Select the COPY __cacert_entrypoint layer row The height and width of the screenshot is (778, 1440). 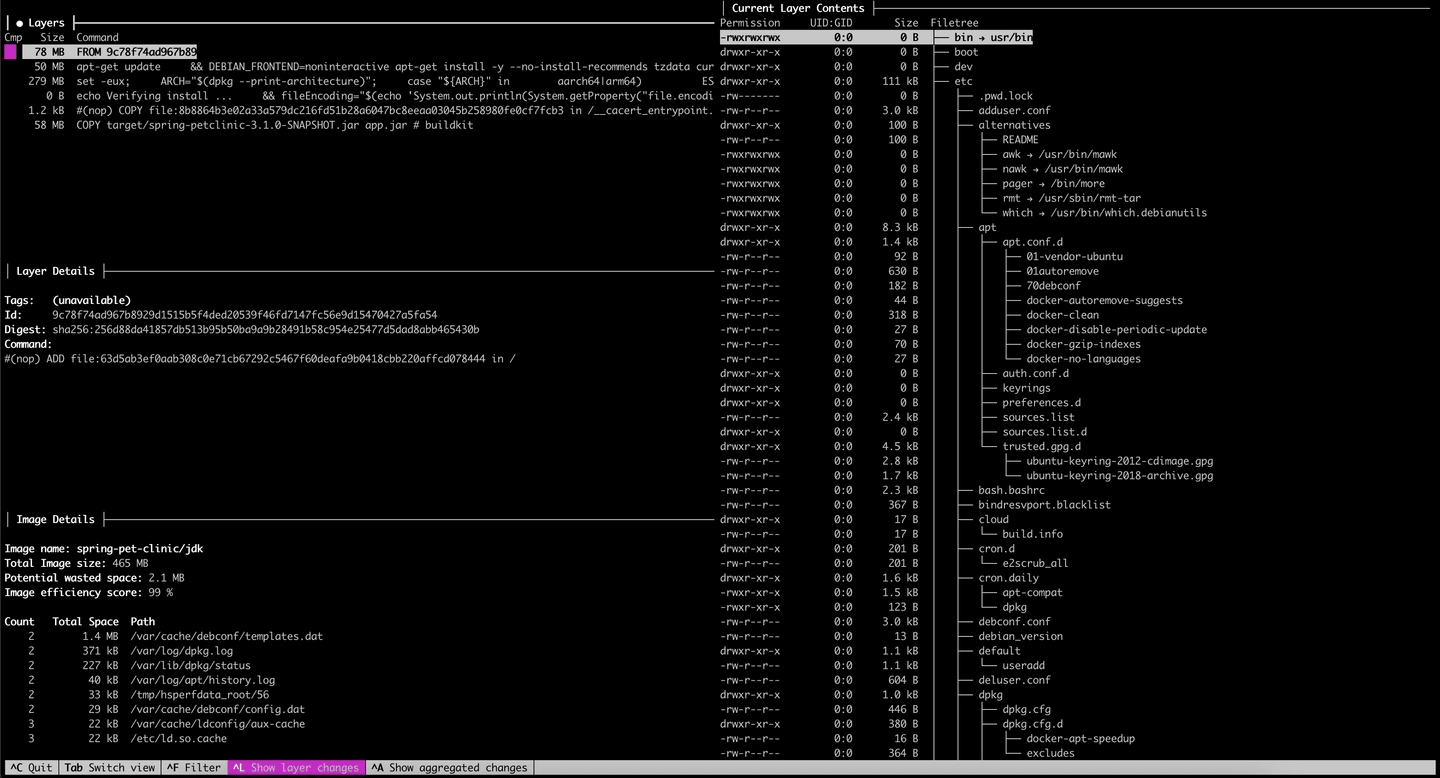(360, 110)
